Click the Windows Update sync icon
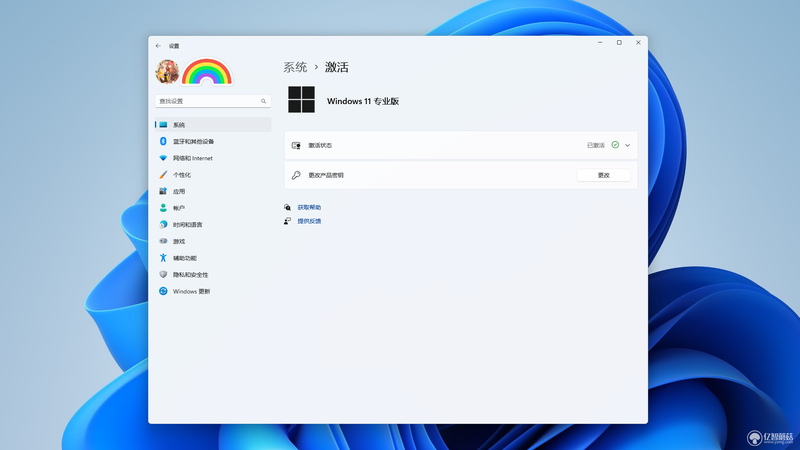The height and width of the screenshot is (450, 800). pos(163,291)
